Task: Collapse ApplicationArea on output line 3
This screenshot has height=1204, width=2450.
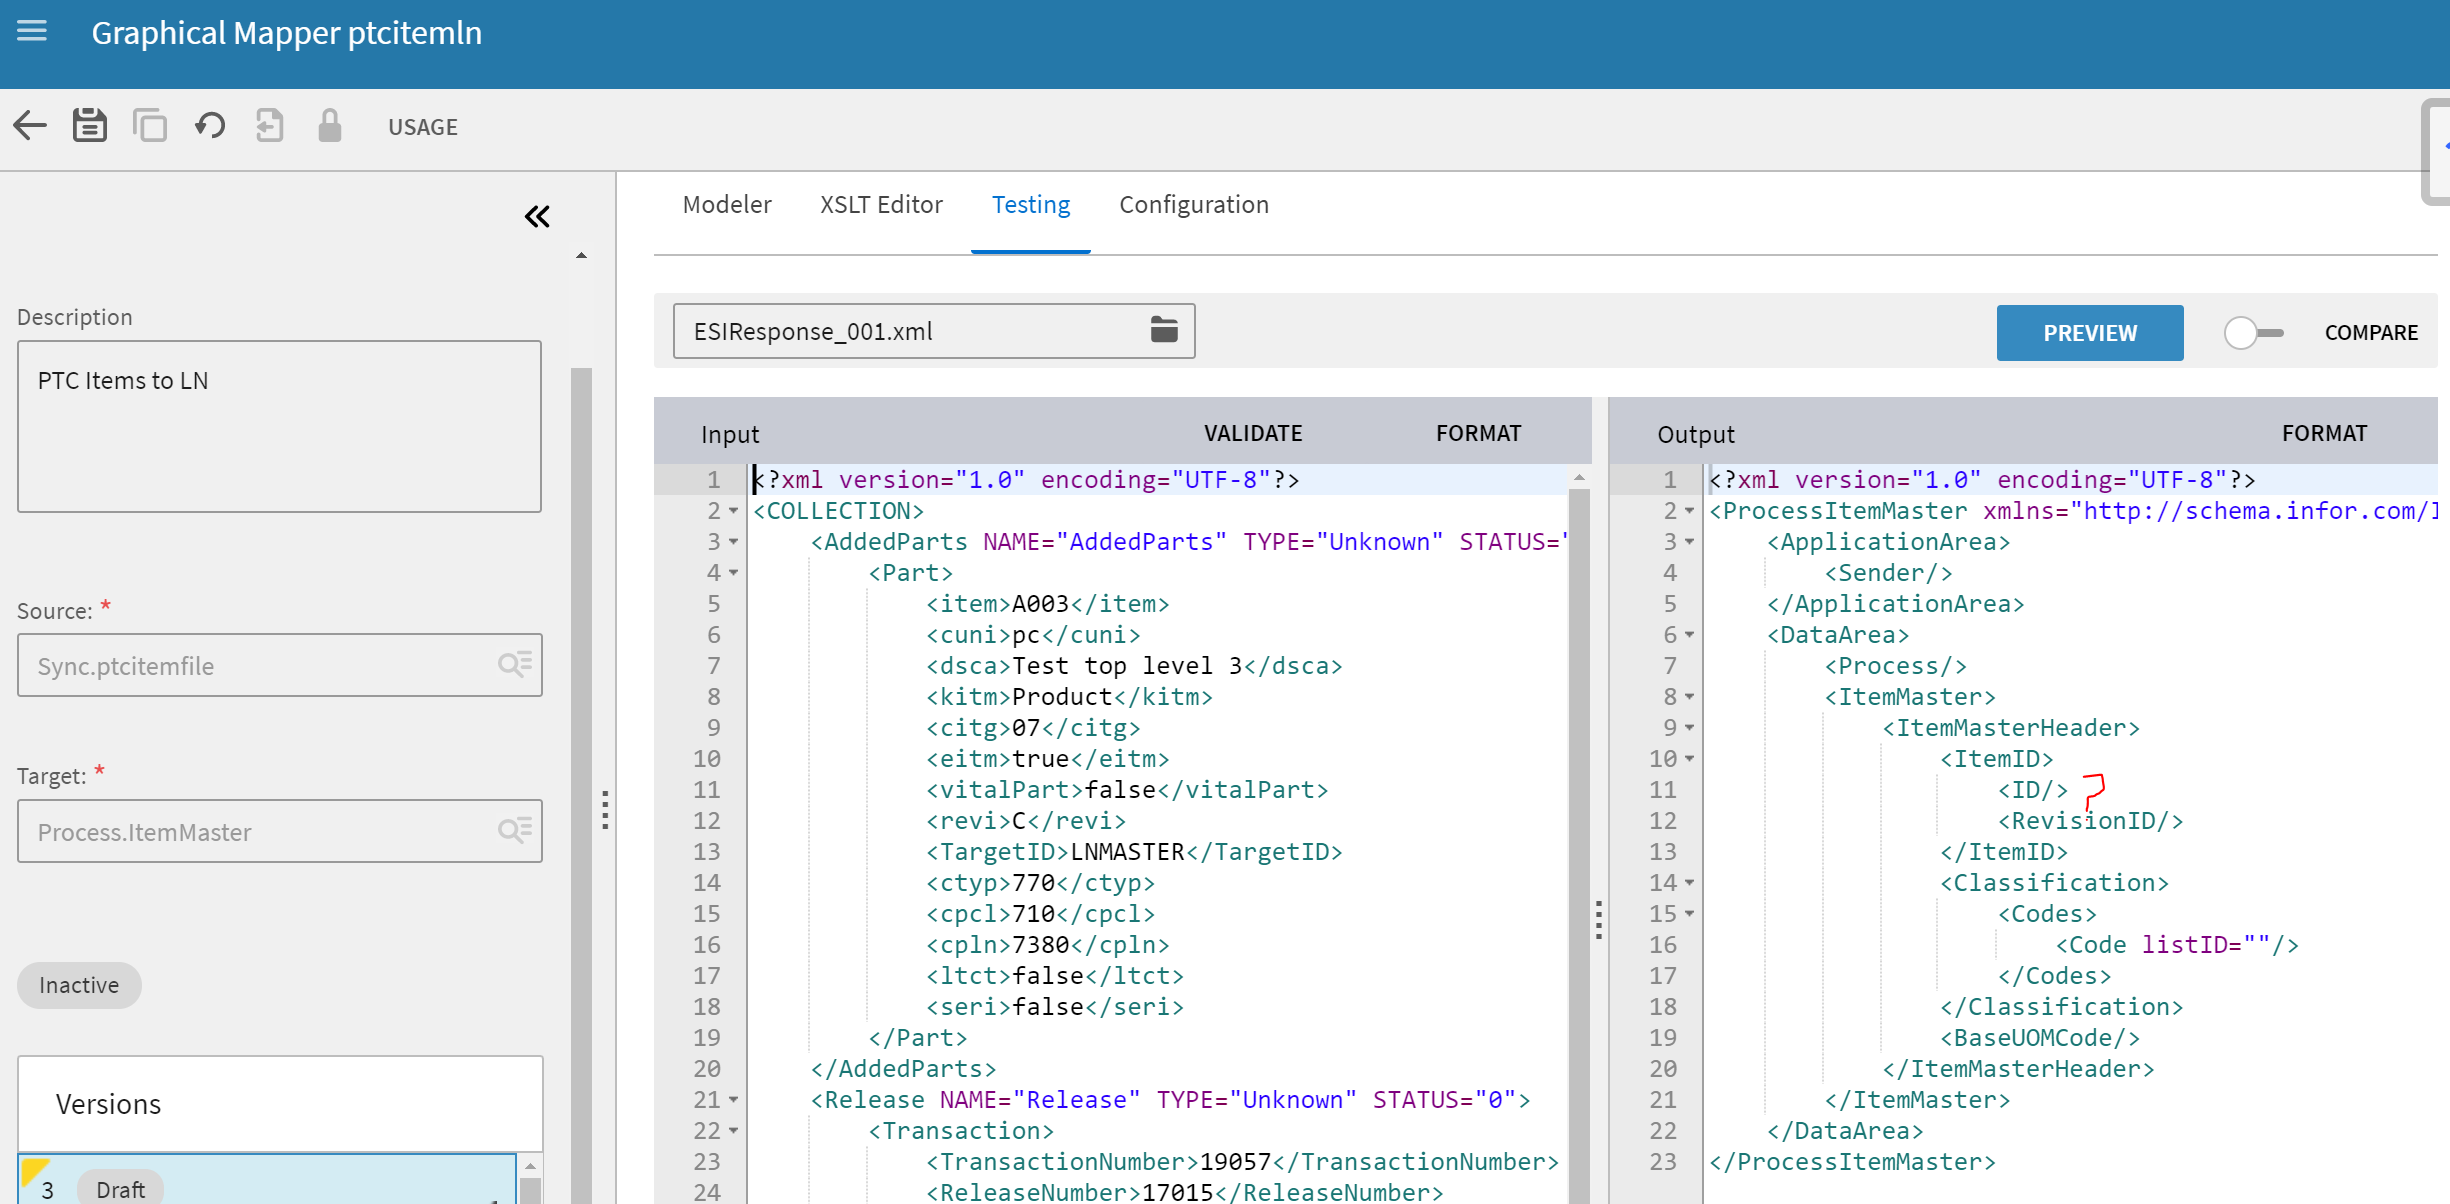Action: (x=1689, y=543)
